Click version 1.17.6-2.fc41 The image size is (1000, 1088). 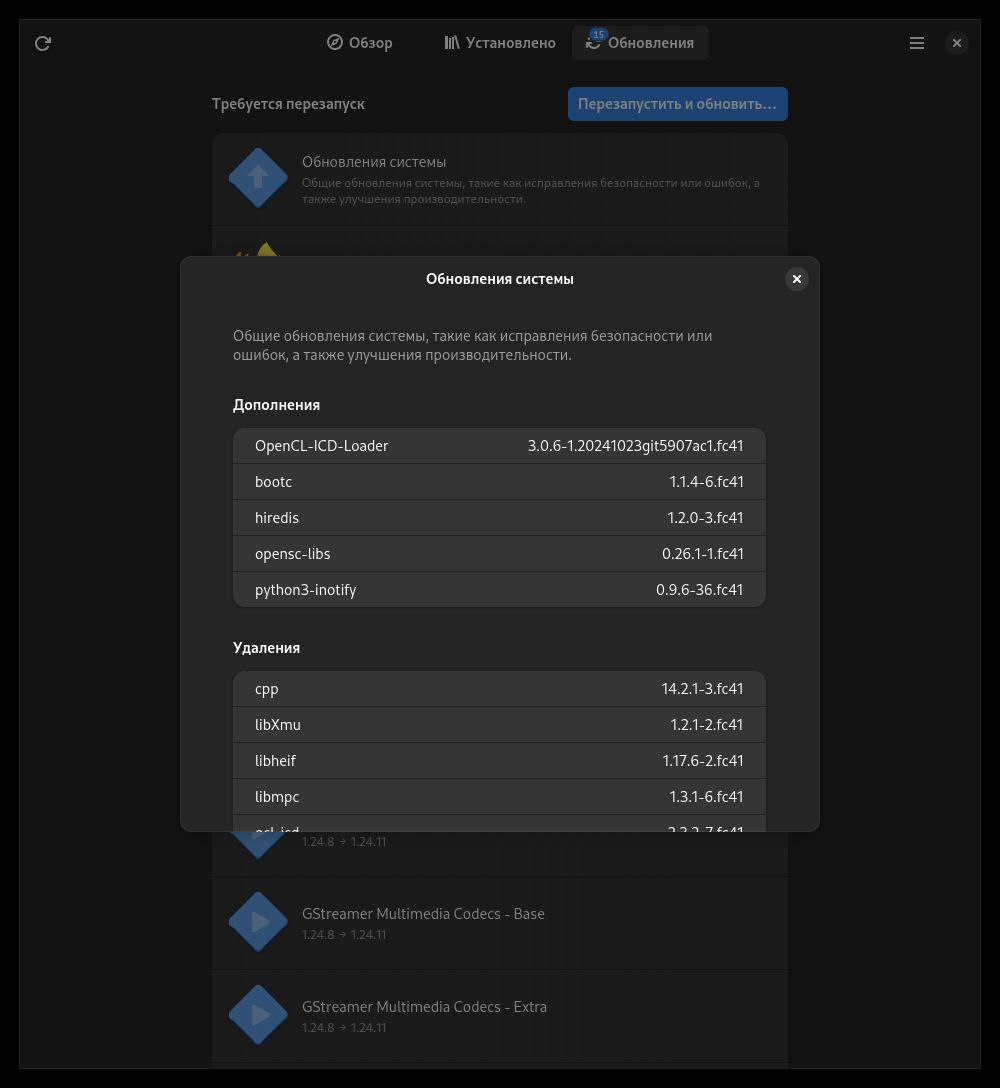click(703, 760)
